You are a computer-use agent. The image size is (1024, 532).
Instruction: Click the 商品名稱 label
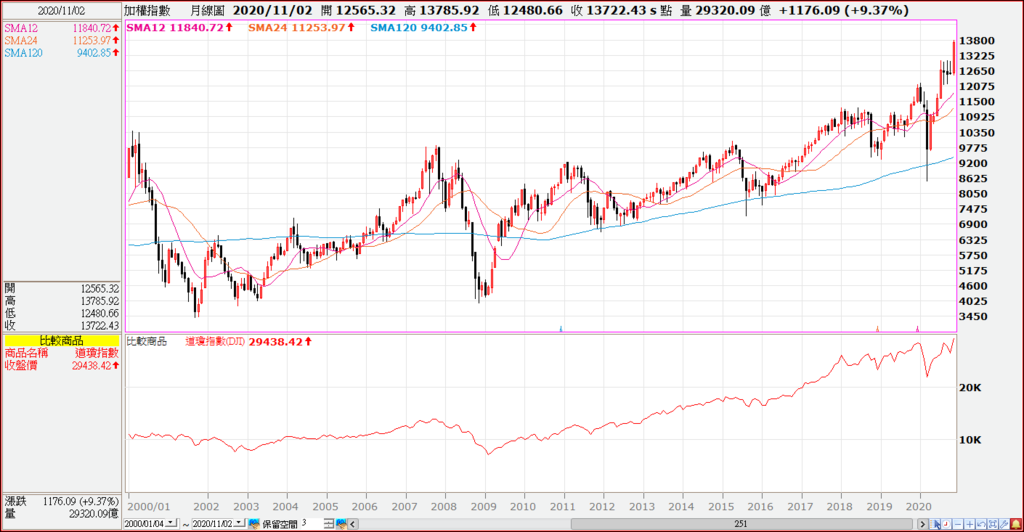[26, 352]
